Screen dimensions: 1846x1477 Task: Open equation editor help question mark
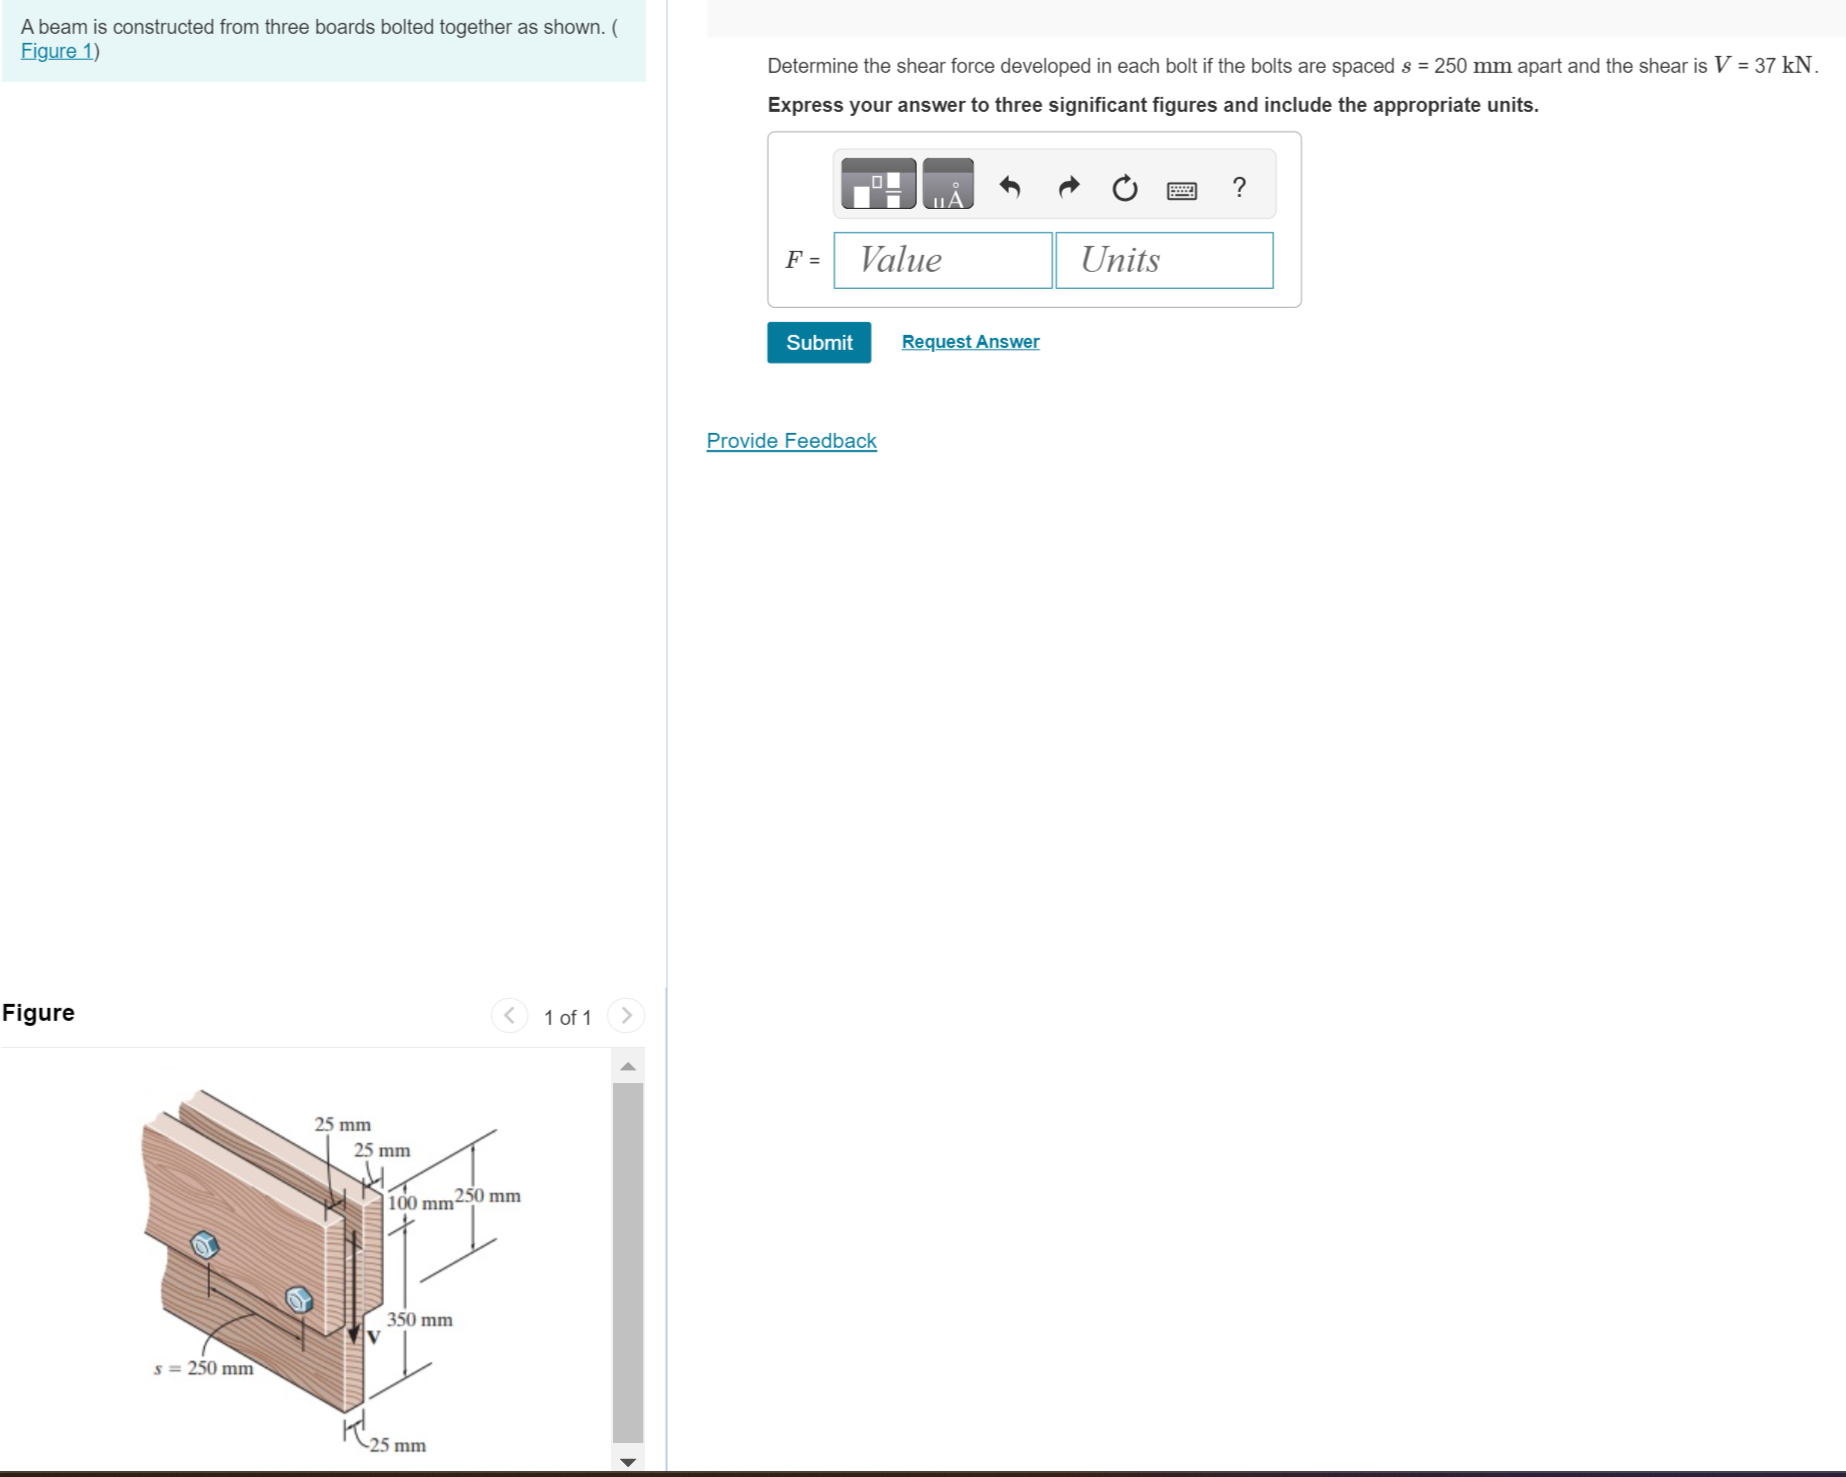click(x=1239, y=187)
